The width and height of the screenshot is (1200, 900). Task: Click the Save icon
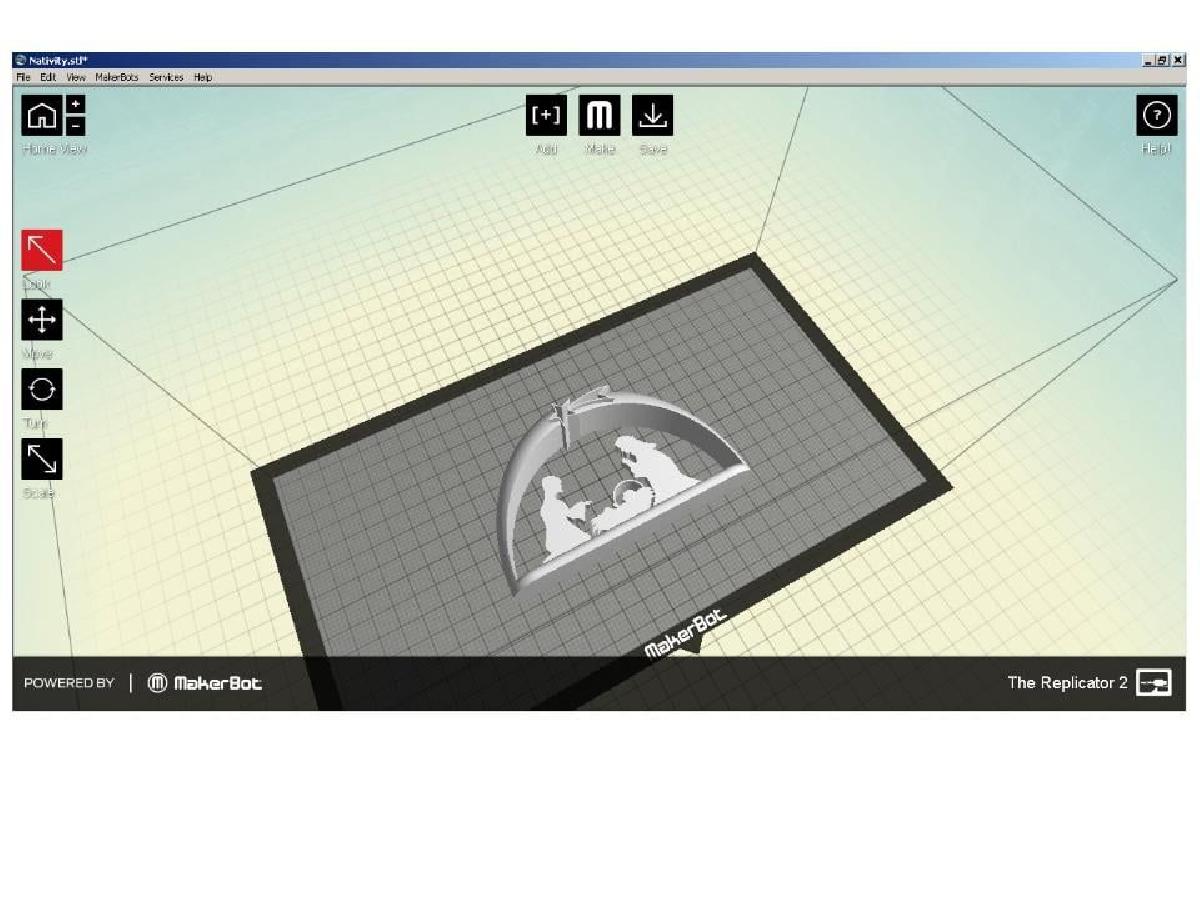tap(652, 116)
